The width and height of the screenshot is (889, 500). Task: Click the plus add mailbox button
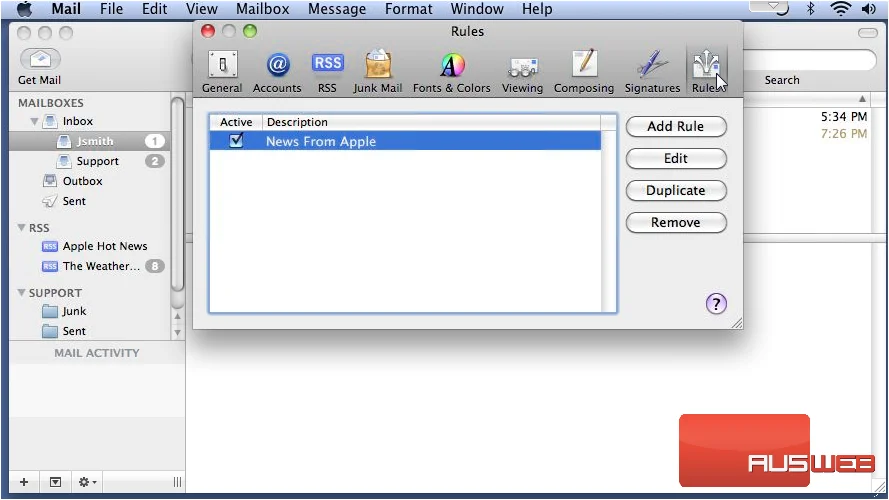(x=24, y=482)
